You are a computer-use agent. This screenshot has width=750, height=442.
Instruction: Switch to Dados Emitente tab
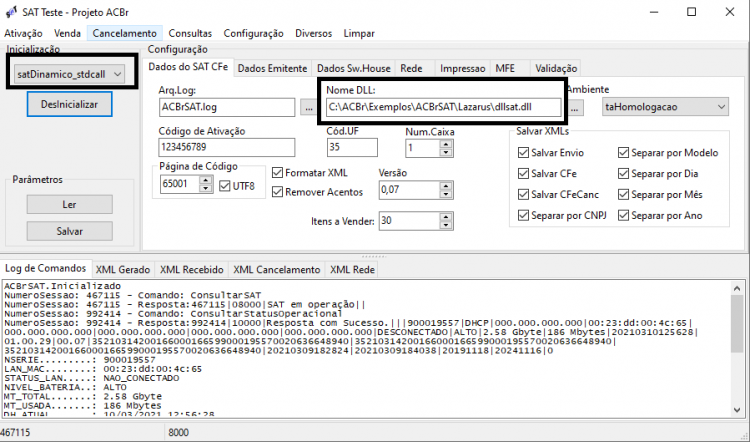[272, 68]
